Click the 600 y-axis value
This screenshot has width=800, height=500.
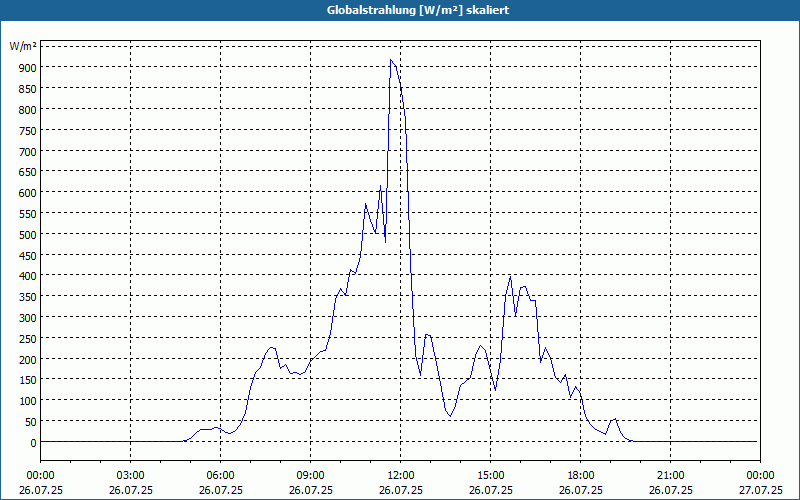29,193
